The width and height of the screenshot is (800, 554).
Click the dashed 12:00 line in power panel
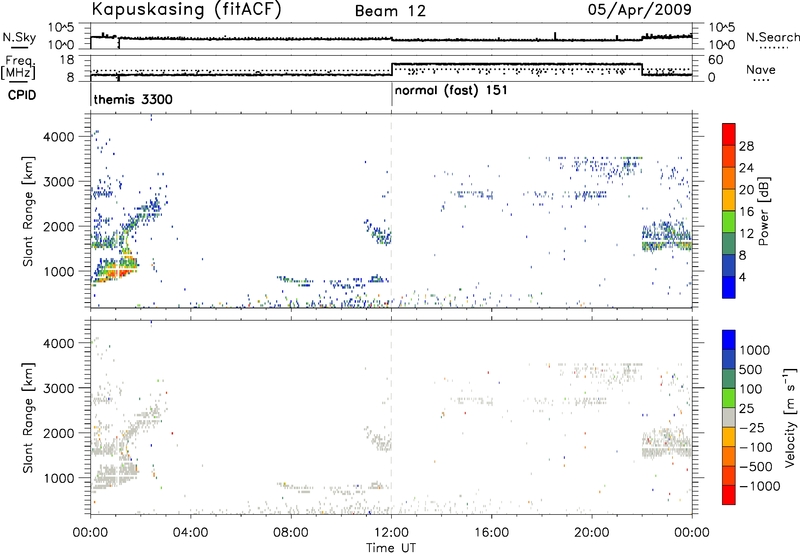[x=391, y=211]
